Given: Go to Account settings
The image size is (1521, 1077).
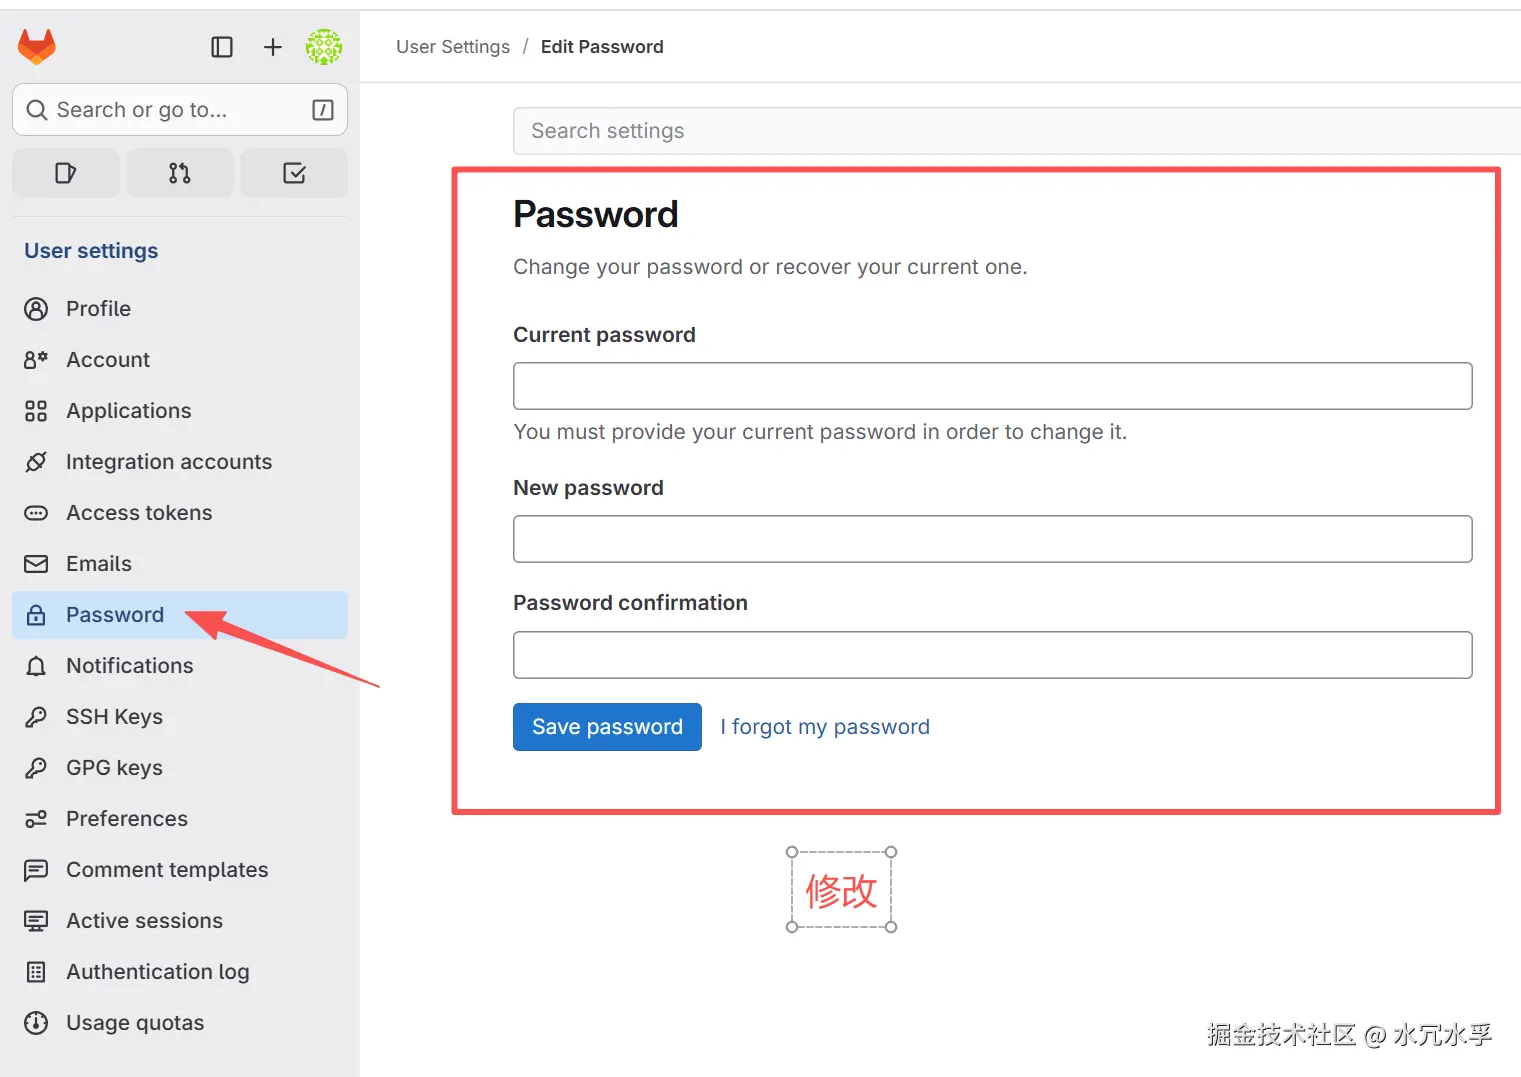Looking at the screenshot, I should 108,360.
